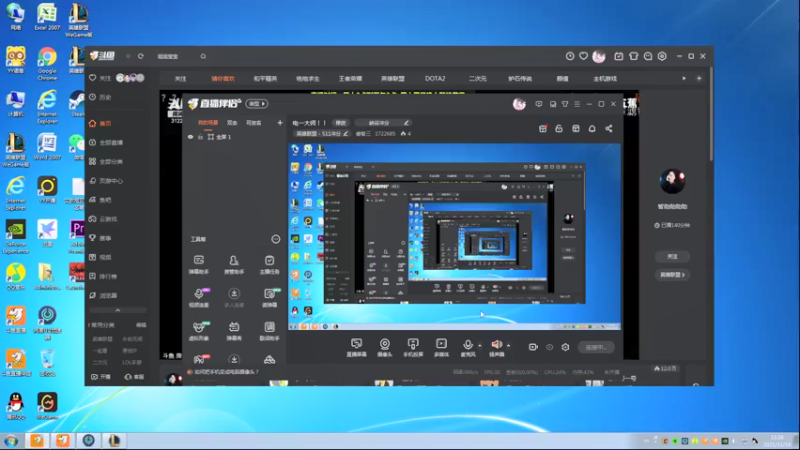Image resolution: width=800 pixels, height=450 pixels.
Task: Click 客服 support at the sidebar bottom
Action: point(134,377)
